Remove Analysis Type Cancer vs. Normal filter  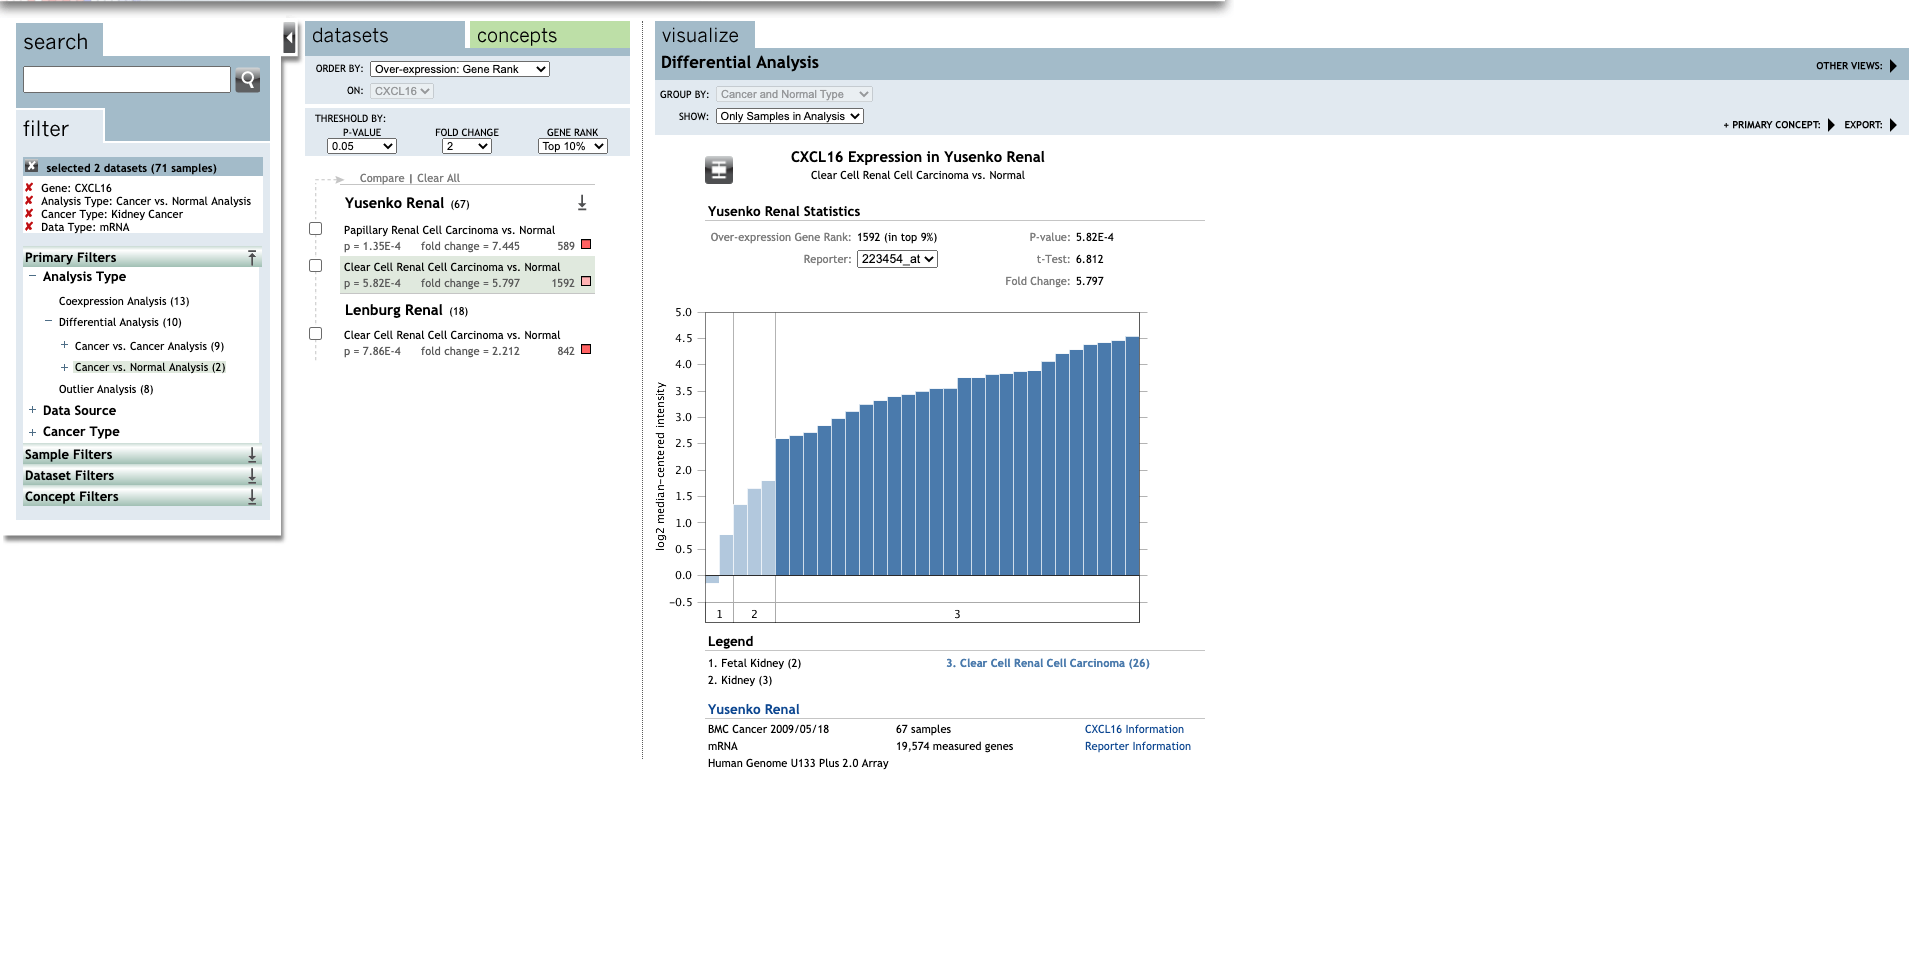click(x=29, y=201)
